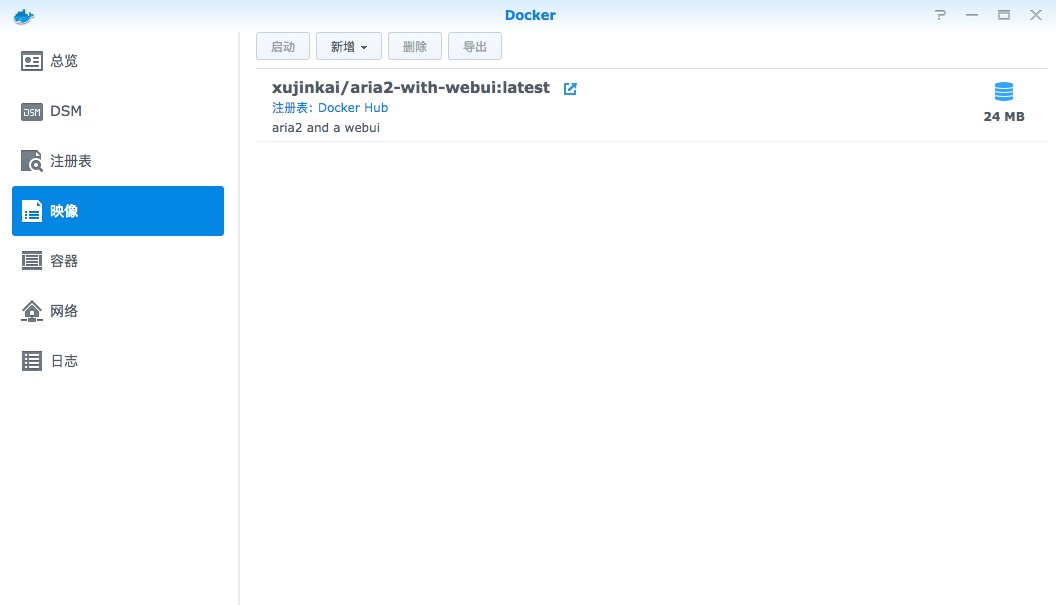The width and height of the screenshot is (1056, 605).
Task: Maximize the Docker window
Action: coord(1003,15)
